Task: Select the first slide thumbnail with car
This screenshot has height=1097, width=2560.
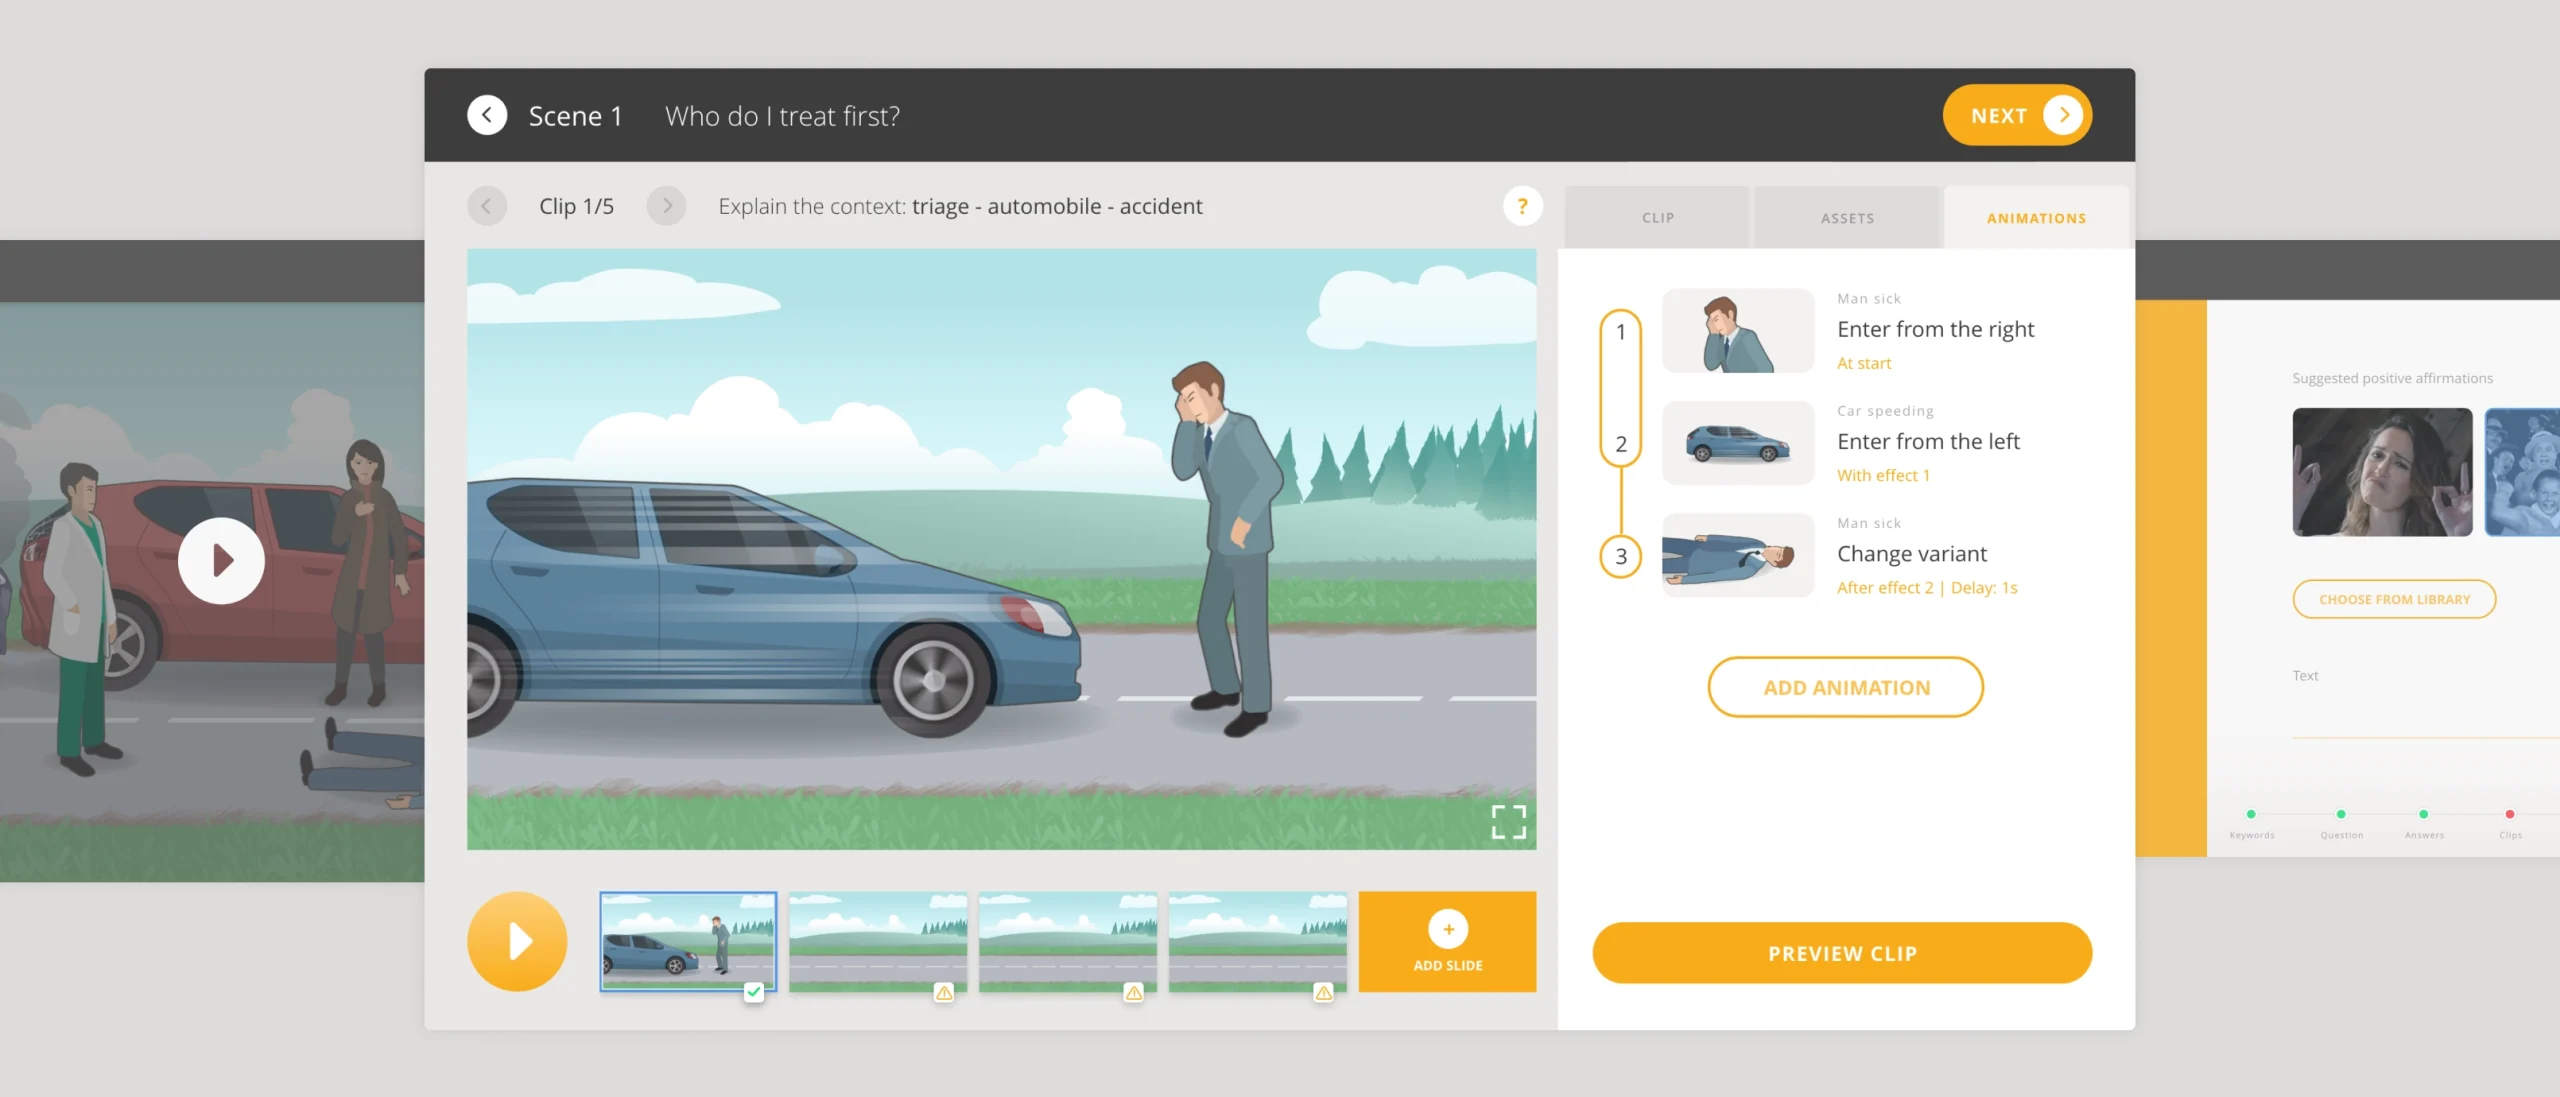Action: pyautogui.click(x=688, y=941)
